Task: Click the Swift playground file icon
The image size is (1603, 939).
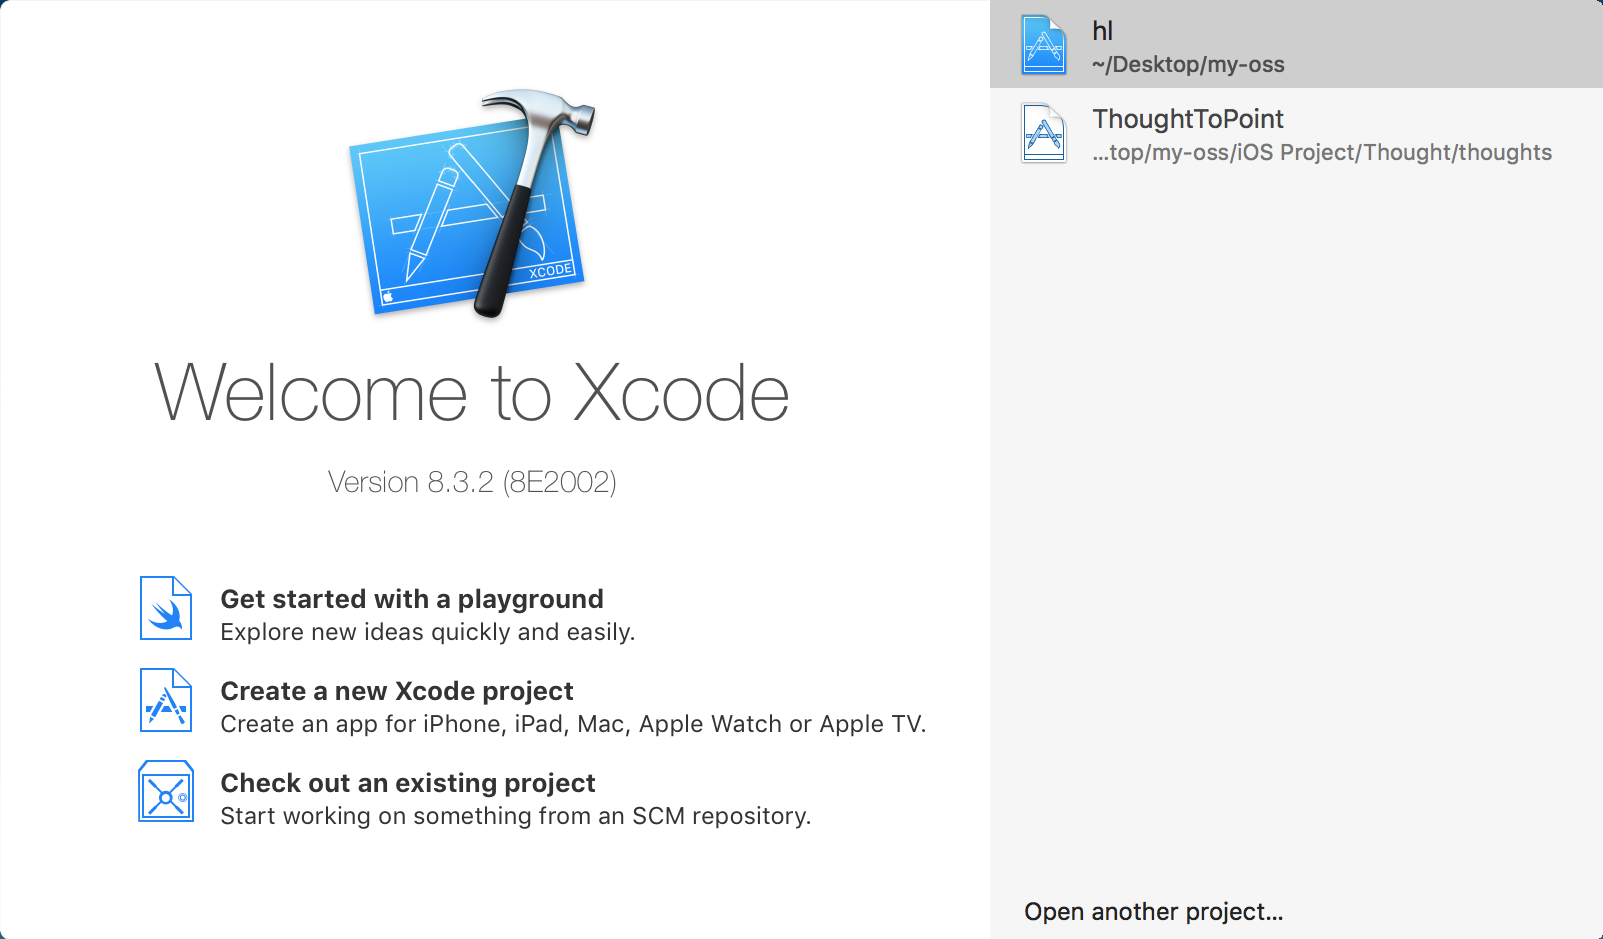Action: point(166,608)
